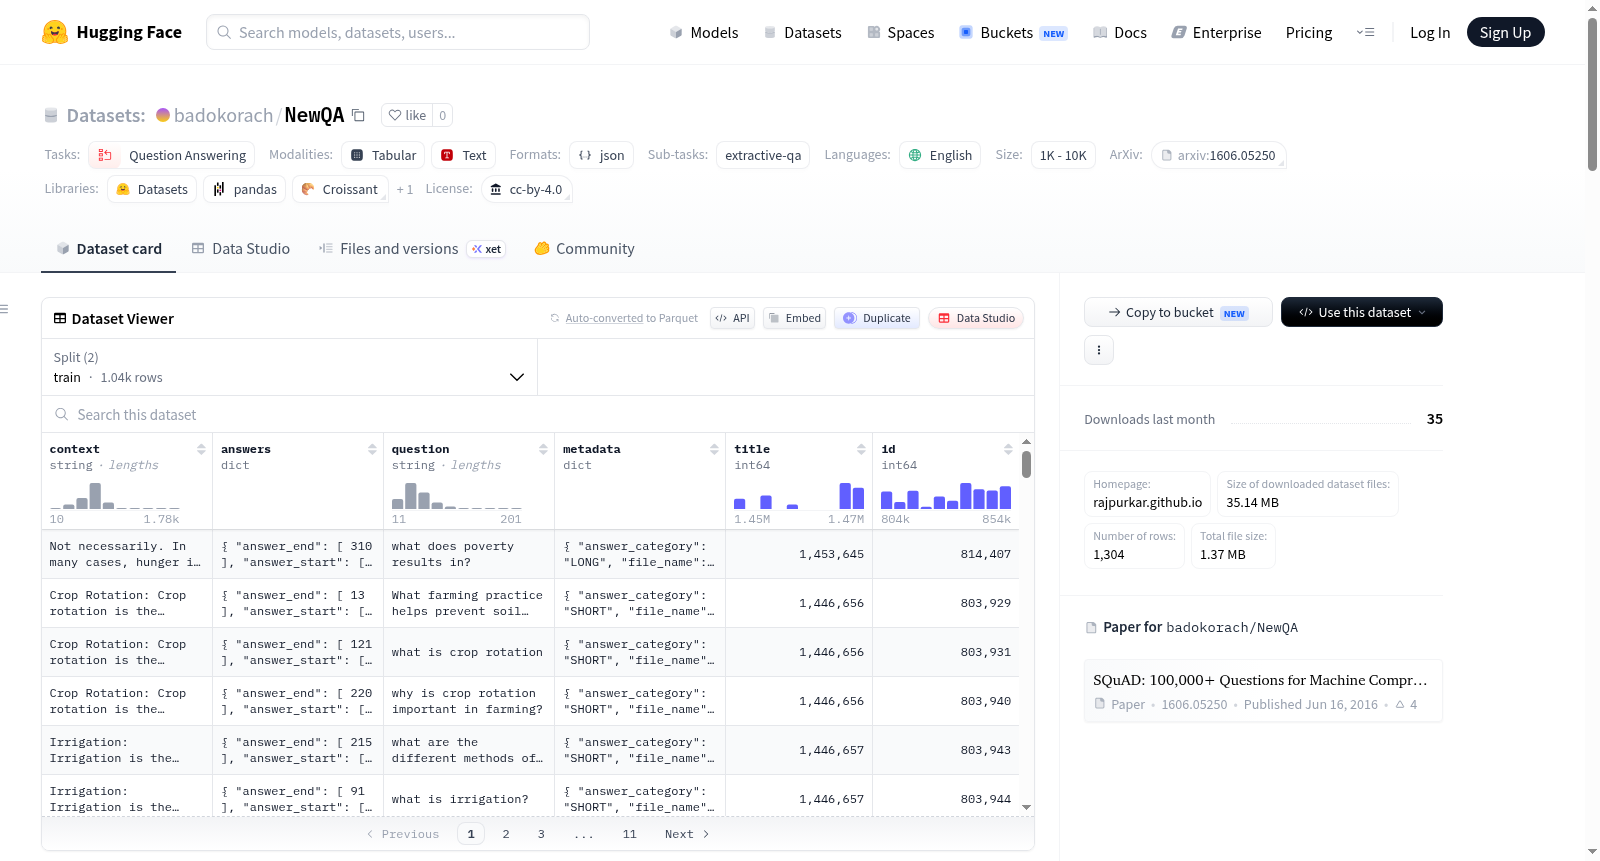Toggle sort on the context column
The image size is (1600, 861).
201,449
